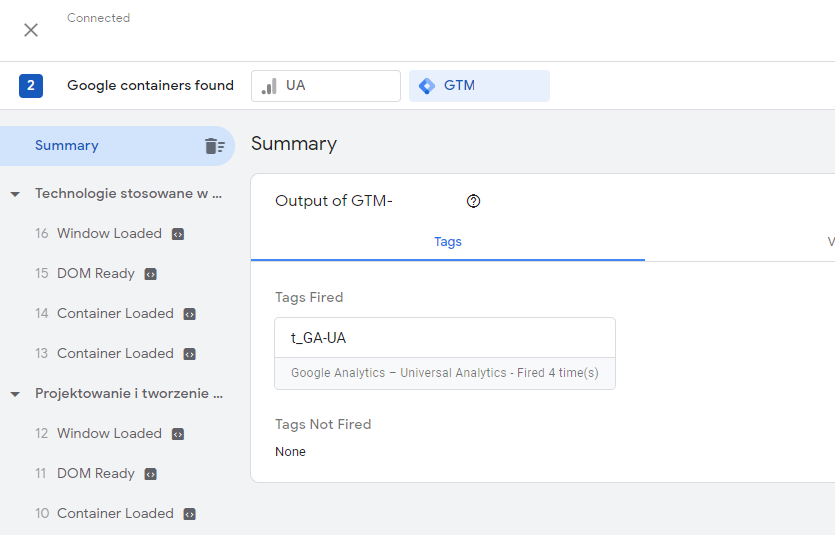This screenshot has height=535, width=835.
Task: Click the code icon beside 14 Container Loaded
Action: pos(190,314)
